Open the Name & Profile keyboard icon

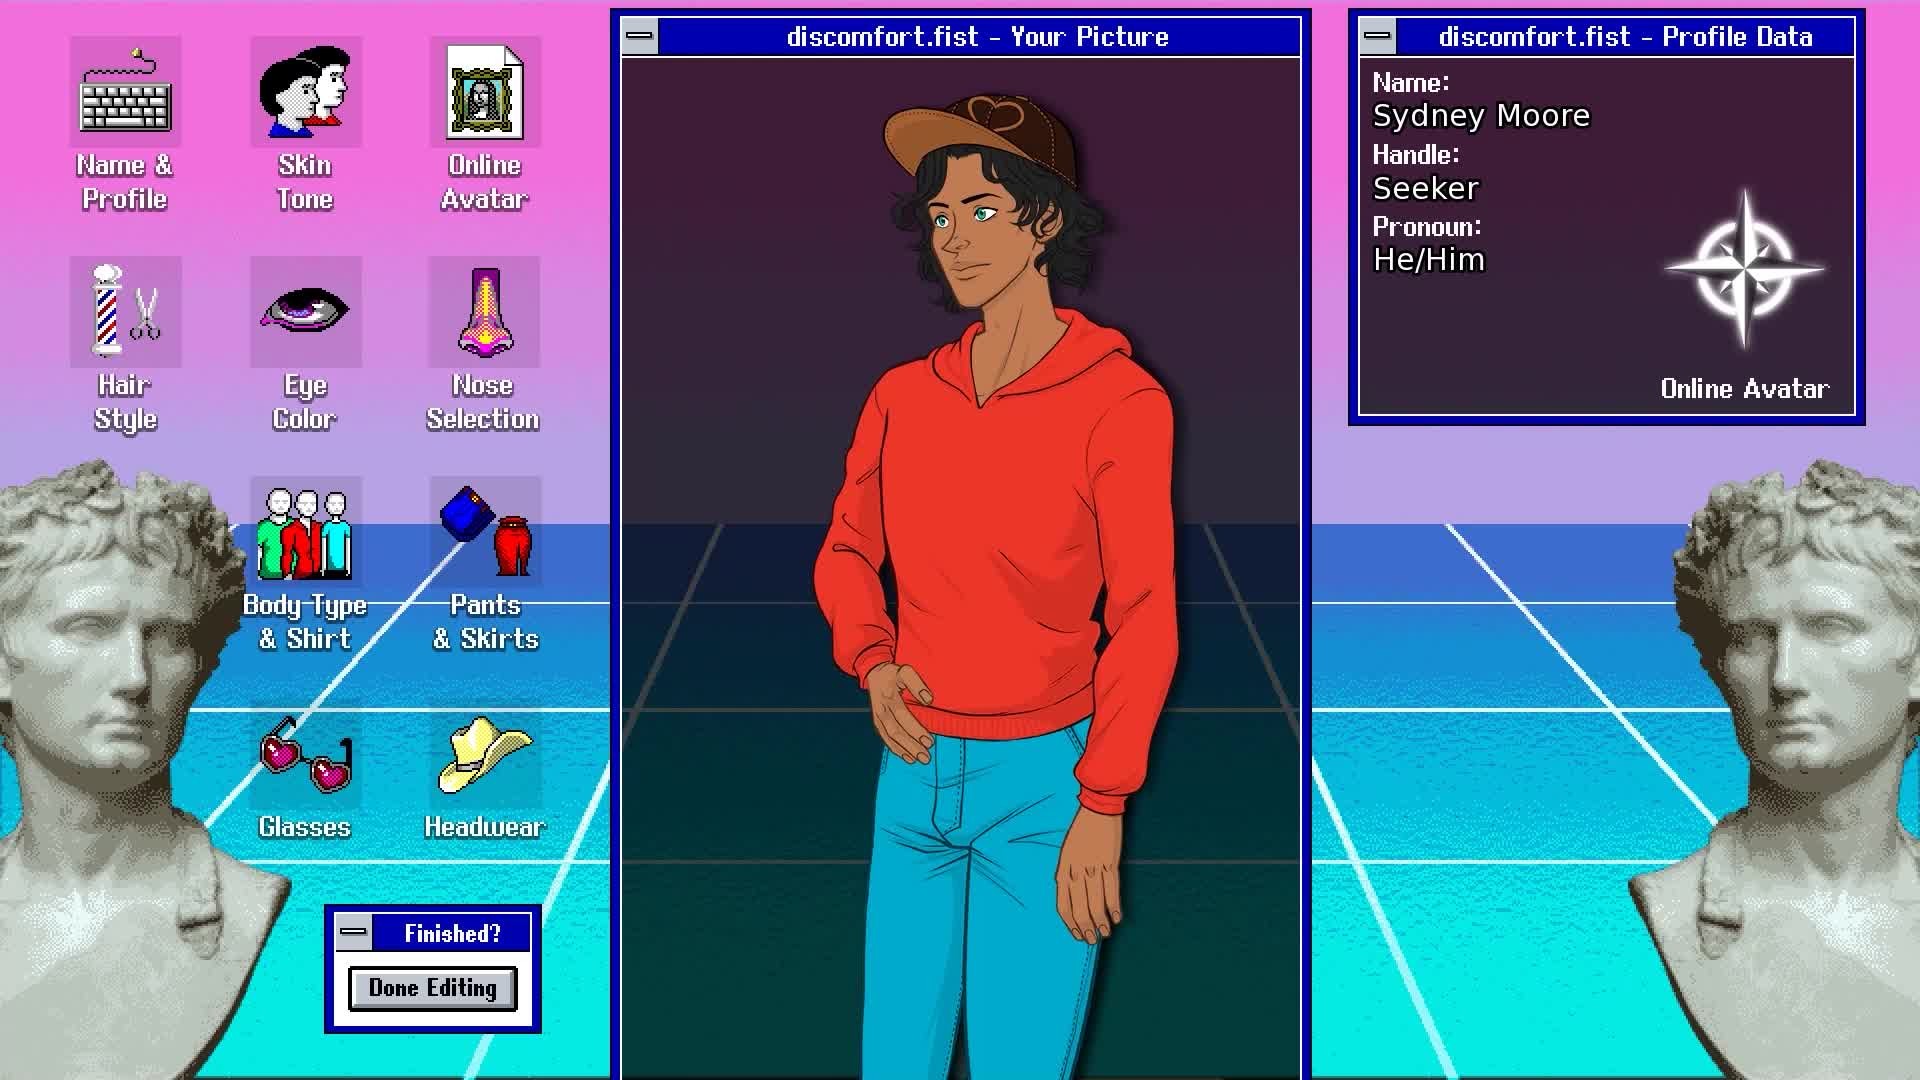point(125,93)
